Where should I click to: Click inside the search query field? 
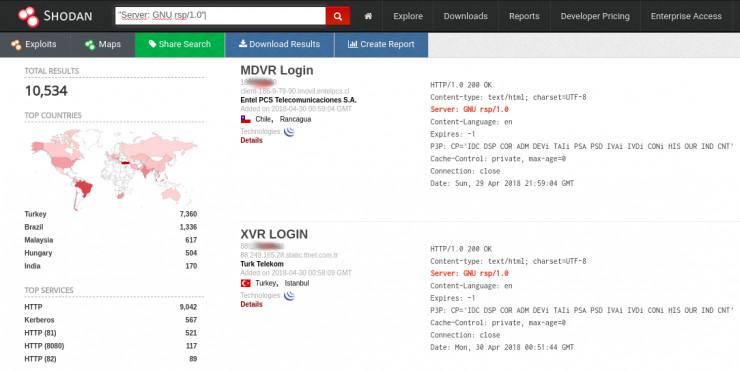pyautogui.click(x=220, y=16)
